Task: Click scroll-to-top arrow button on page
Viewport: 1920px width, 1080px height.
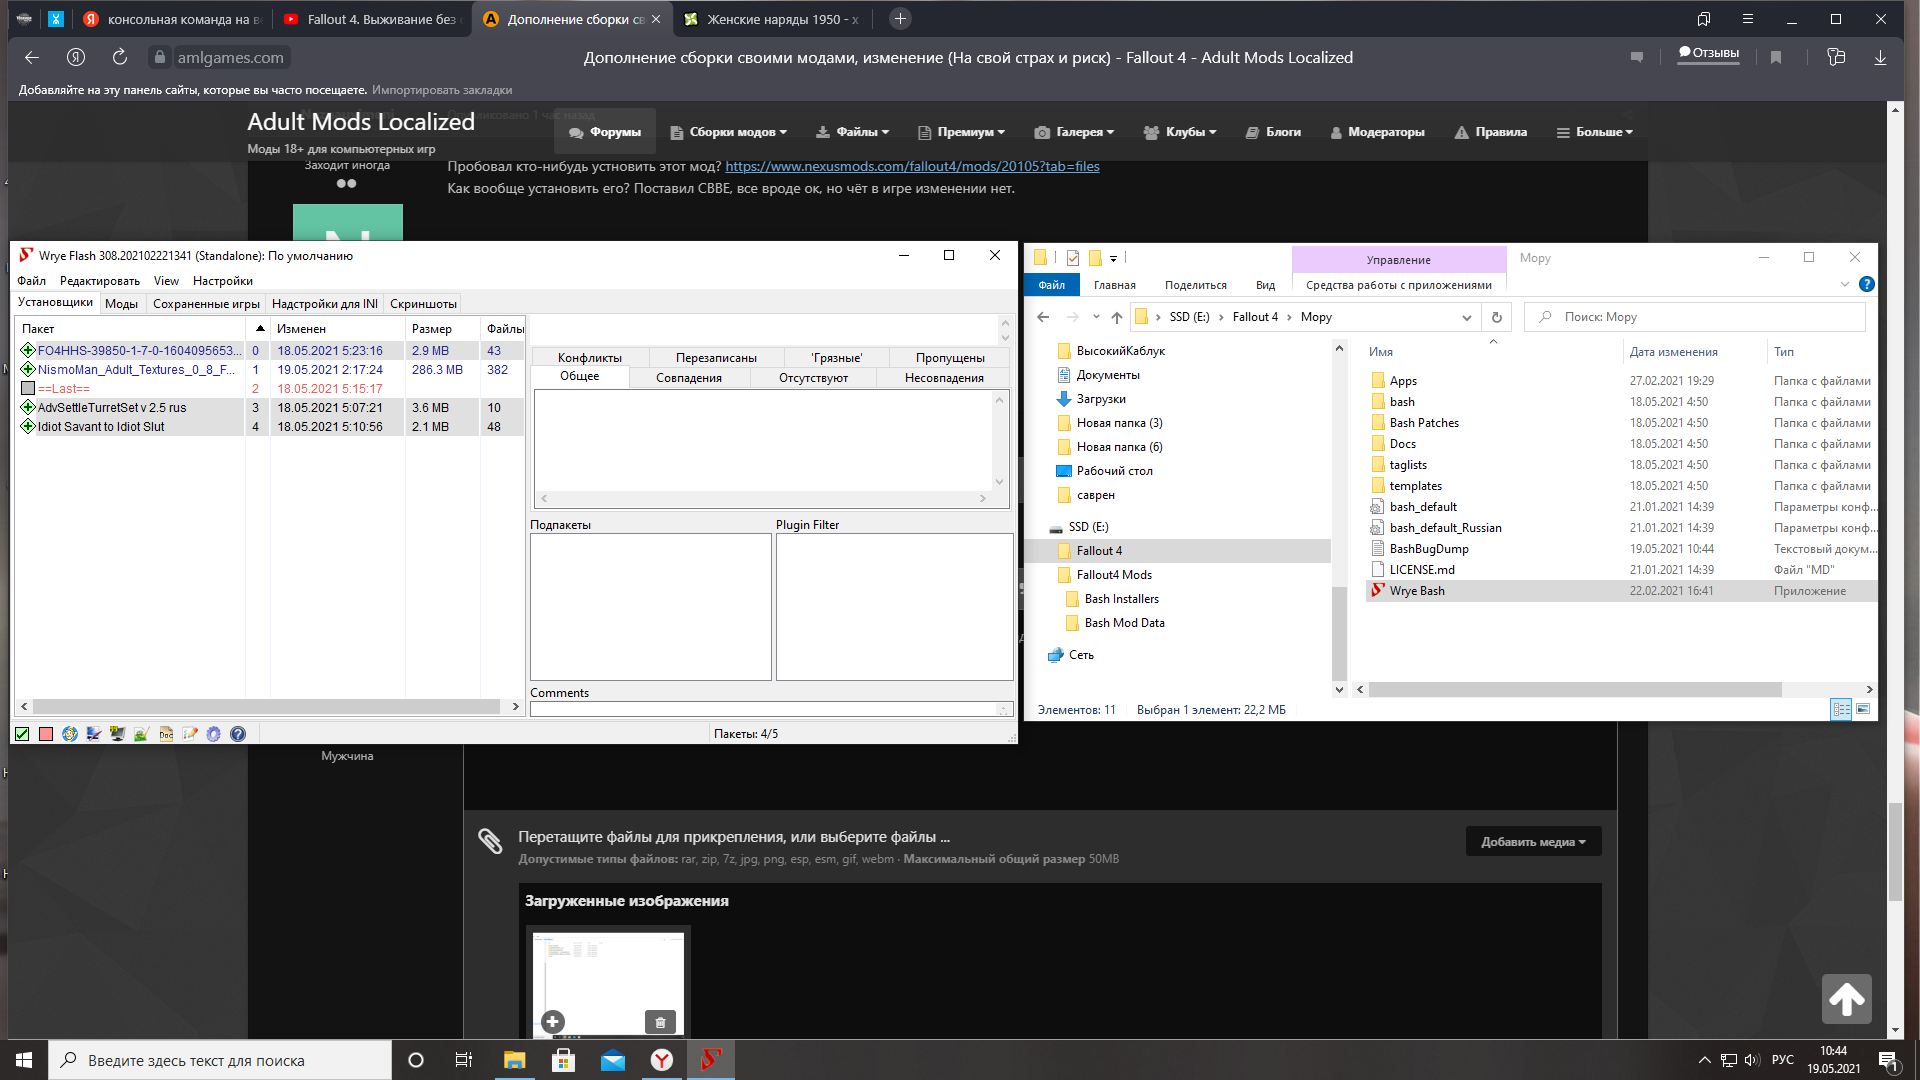Action: coord(1846,998)
